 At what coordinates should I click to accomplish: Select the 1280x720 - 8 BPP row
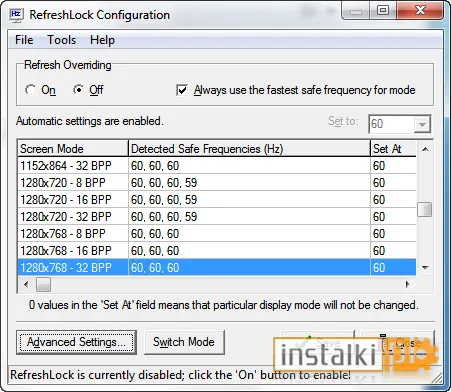tap(217, 183)
